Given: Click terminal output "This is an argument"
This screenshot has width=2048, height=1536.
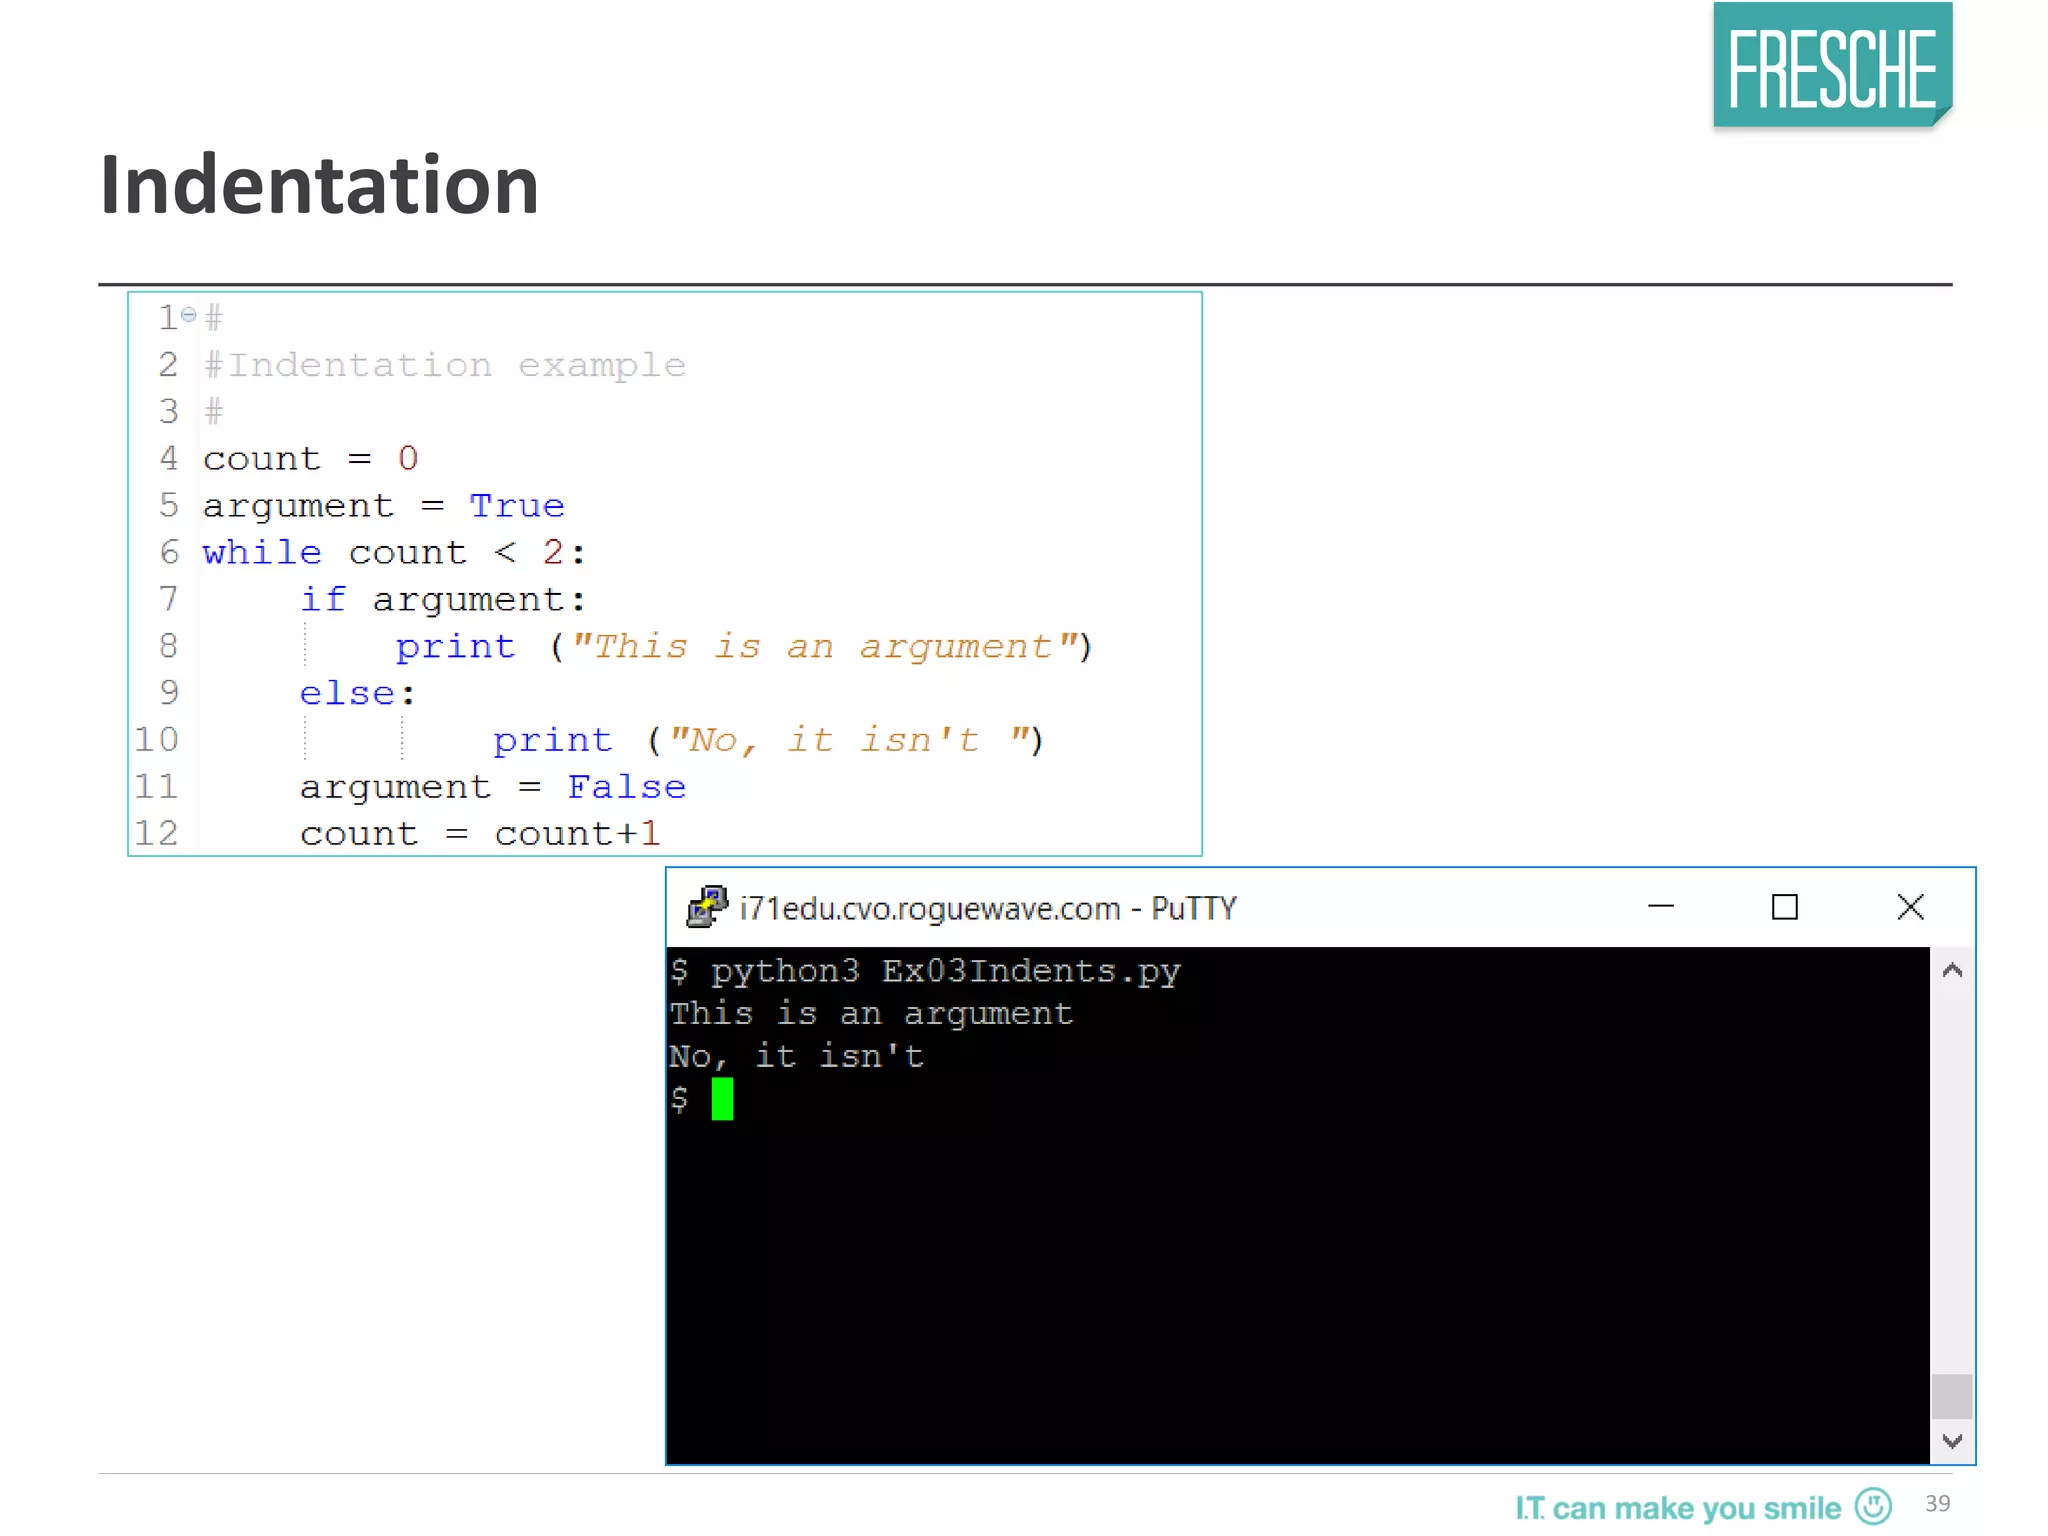Looking at the screenshot, I should (871, 1014).
